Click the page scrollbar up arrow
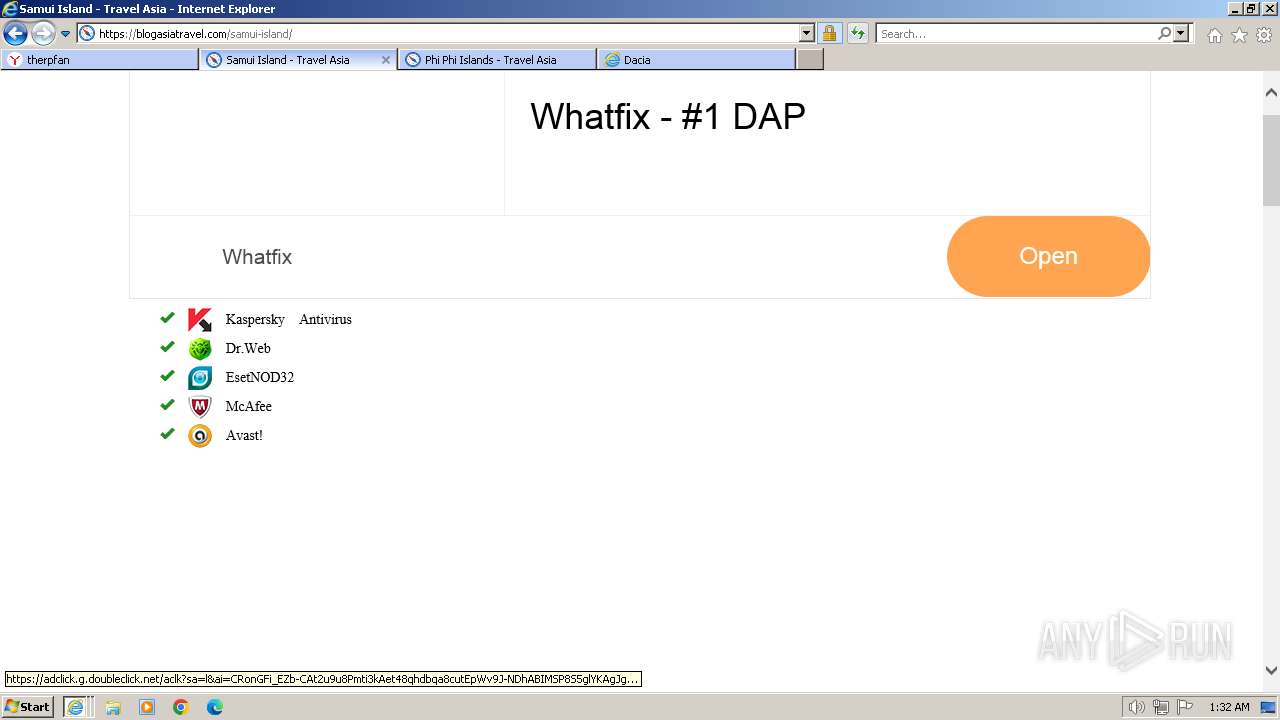Image resolution: width=1280 pixels, height=720 pixels. click(1271, 93)
